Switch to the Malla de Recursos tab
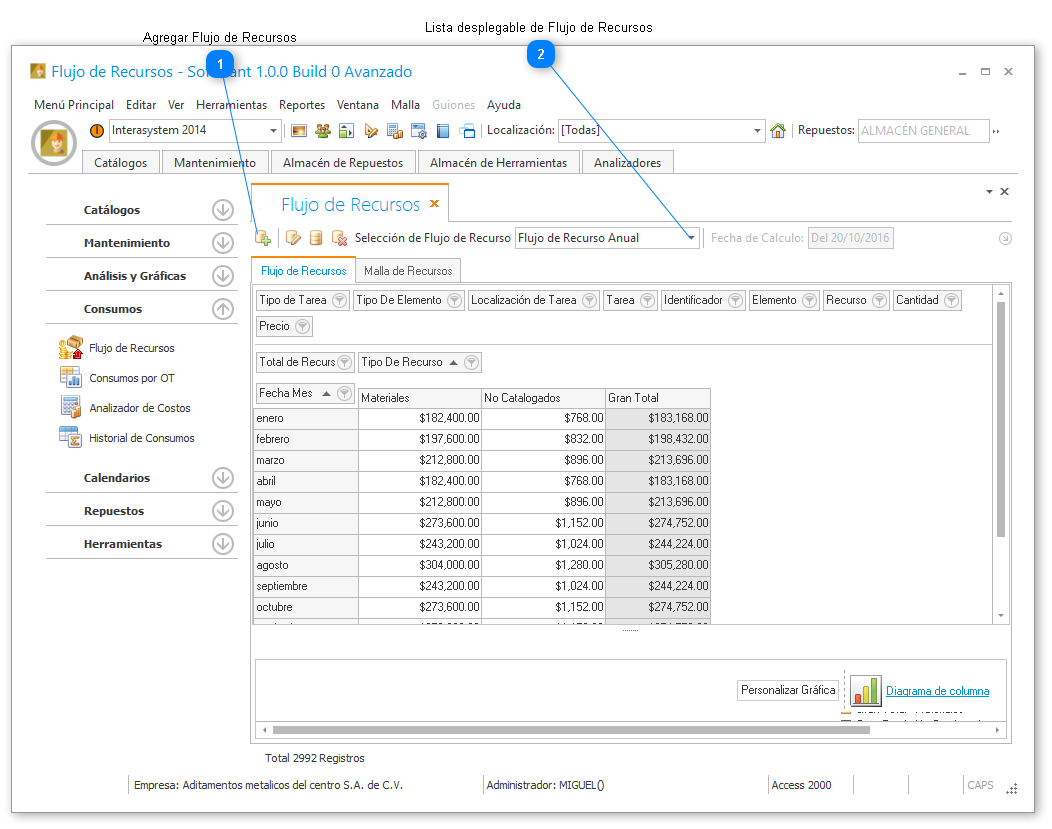Screen dimensions: 1052x829 [408, 270]
